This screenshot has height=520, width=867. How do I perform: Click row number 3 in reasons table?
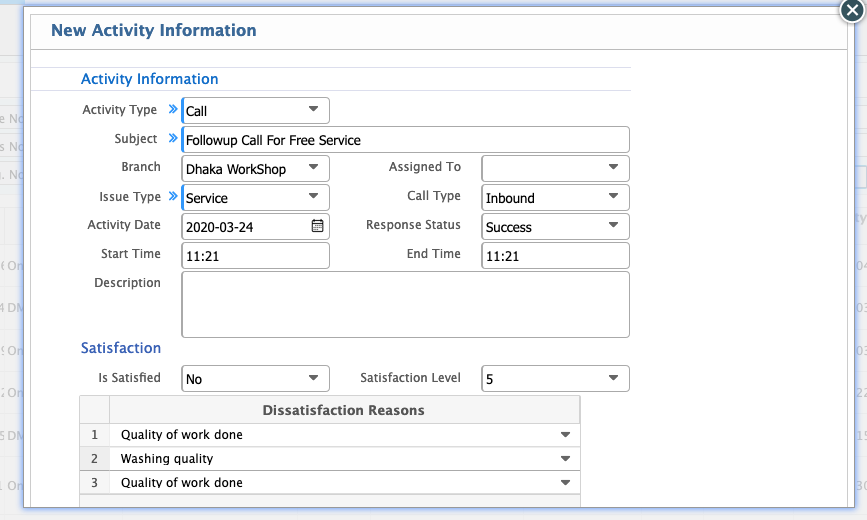pyautogui.click(x=95, y=482)
